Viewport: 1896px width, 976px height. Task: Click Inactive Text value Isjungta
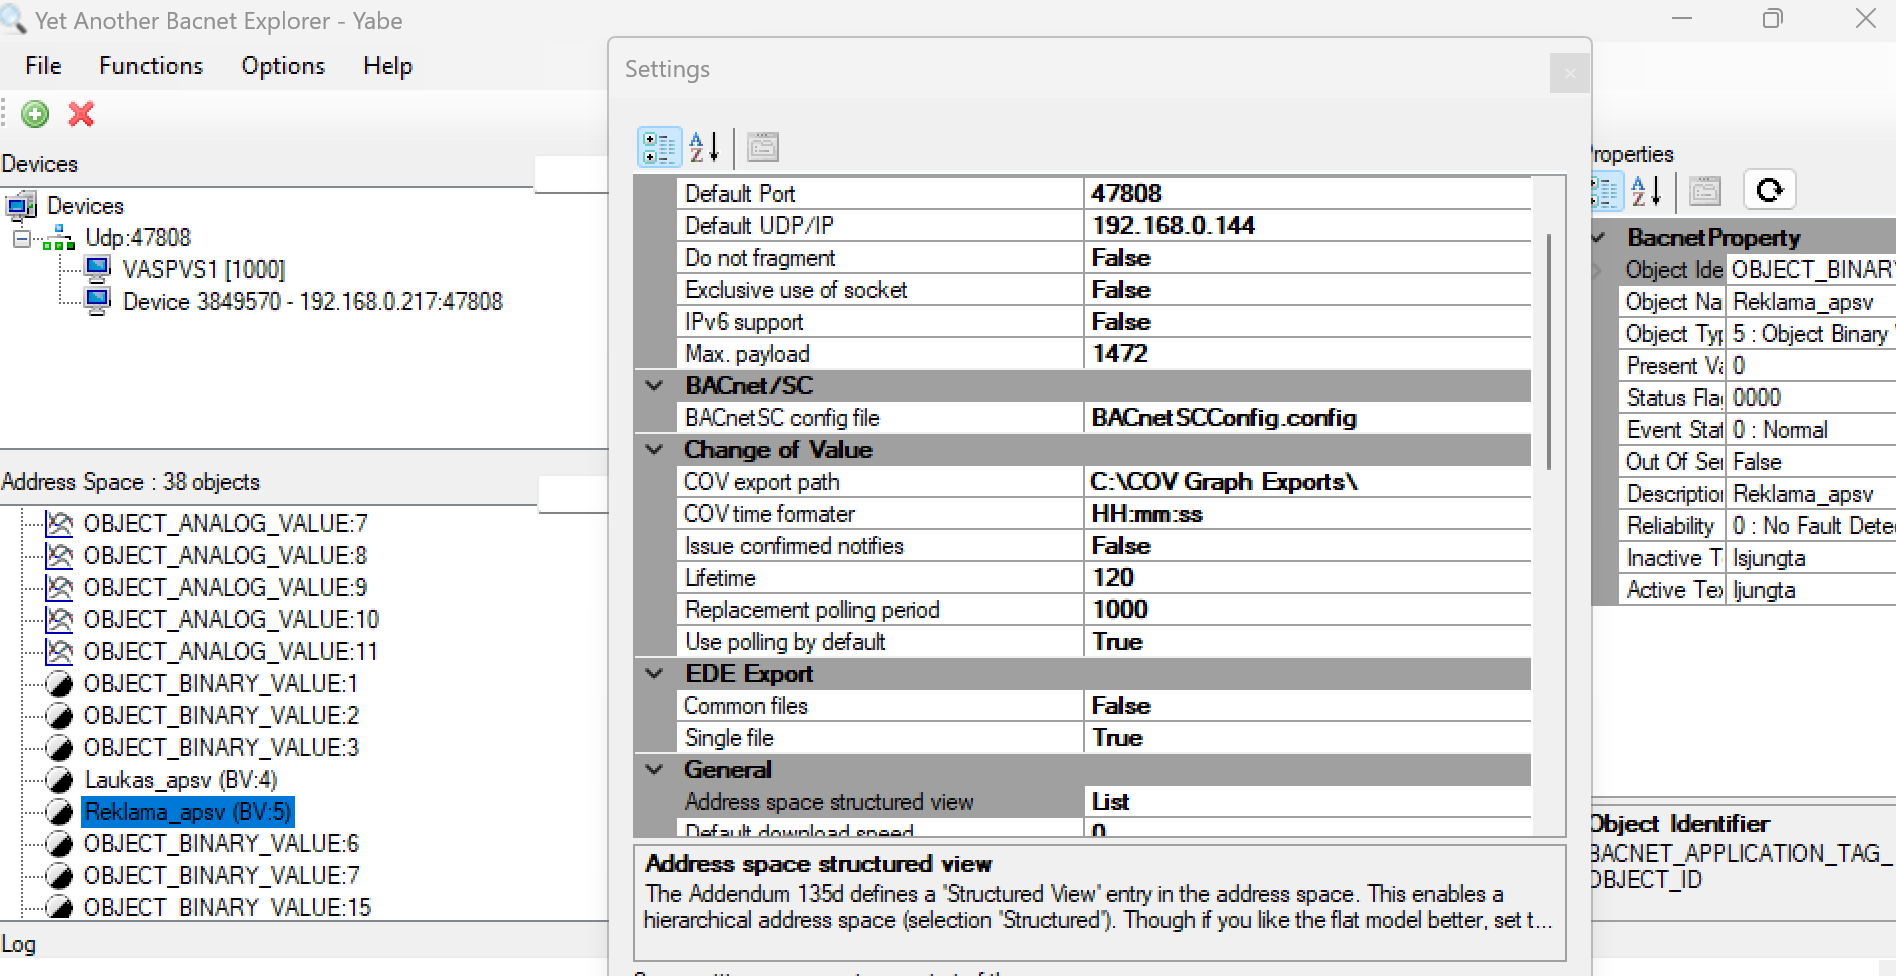1812,558
